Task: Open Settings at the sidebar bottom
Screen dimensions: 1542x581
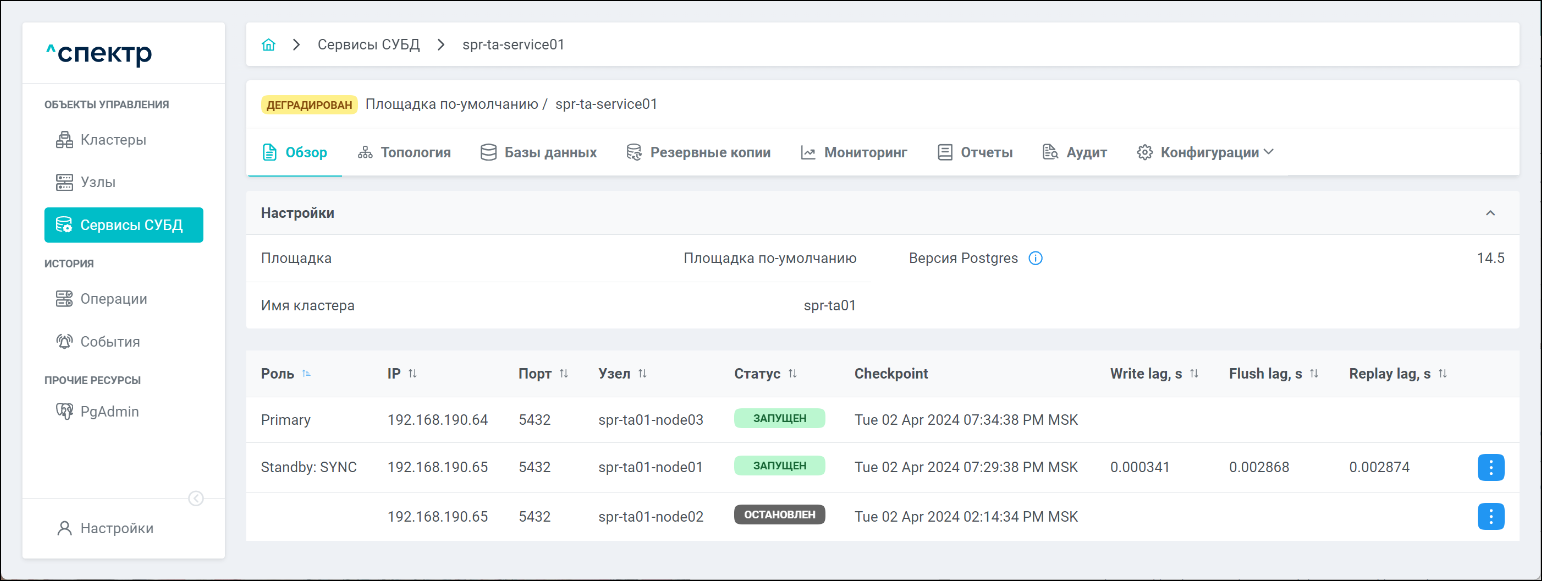Action: (x=116, y=528)
